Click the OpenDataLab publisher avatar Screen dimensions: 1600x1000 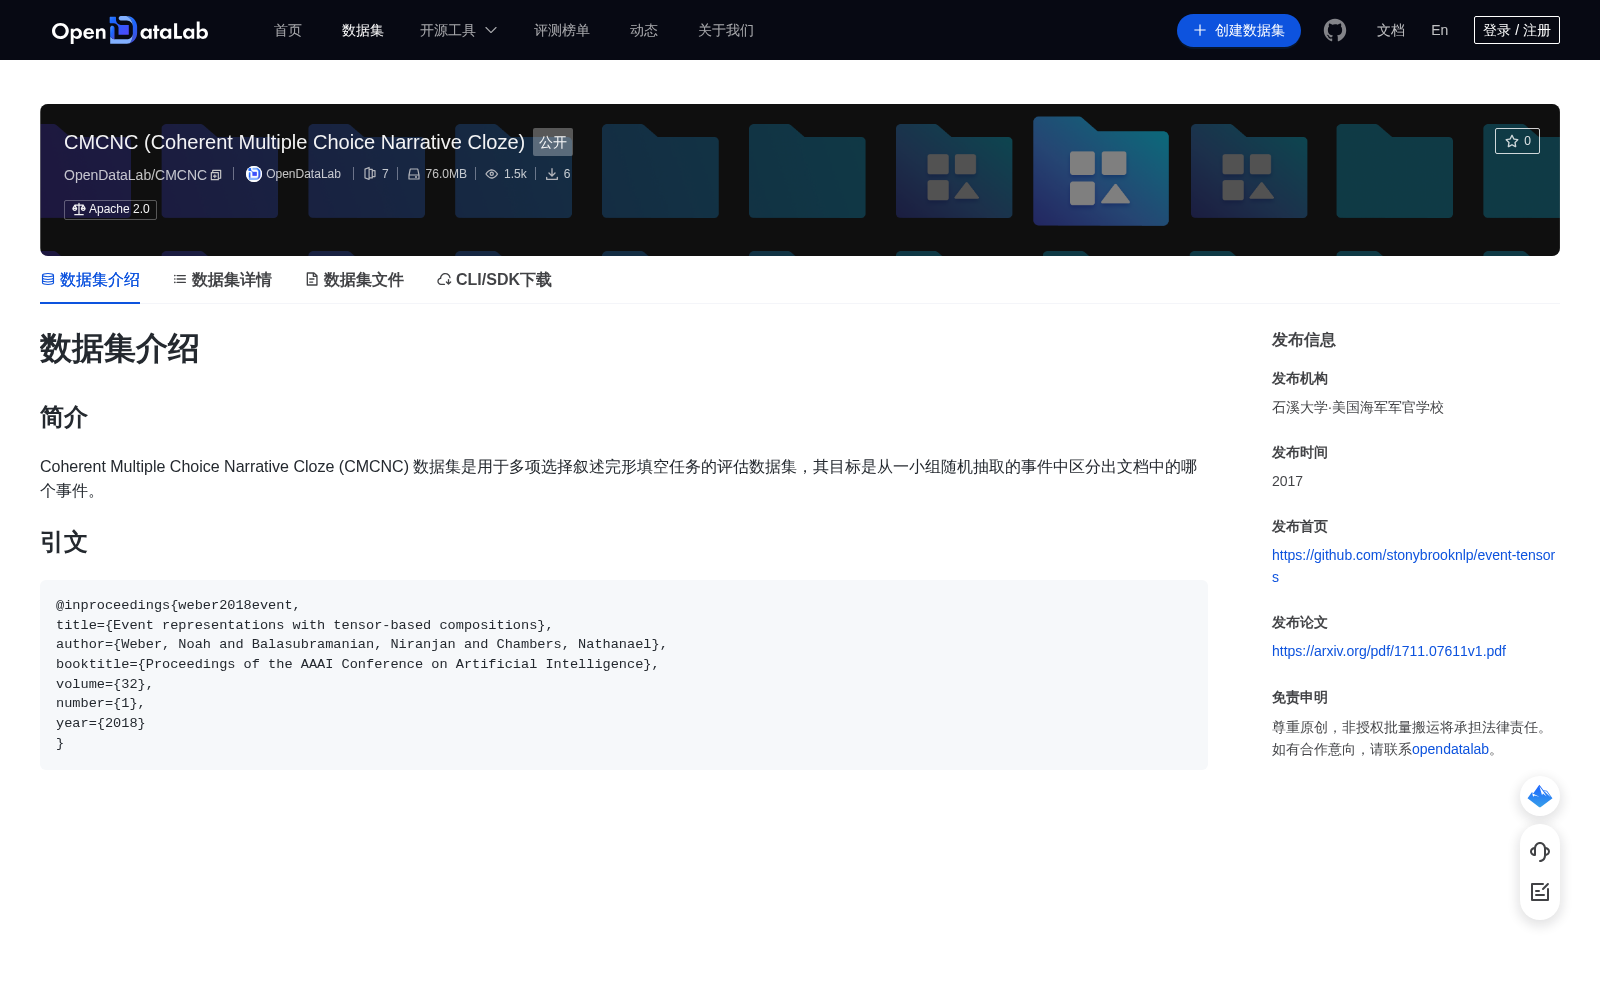tap(254, 174)
